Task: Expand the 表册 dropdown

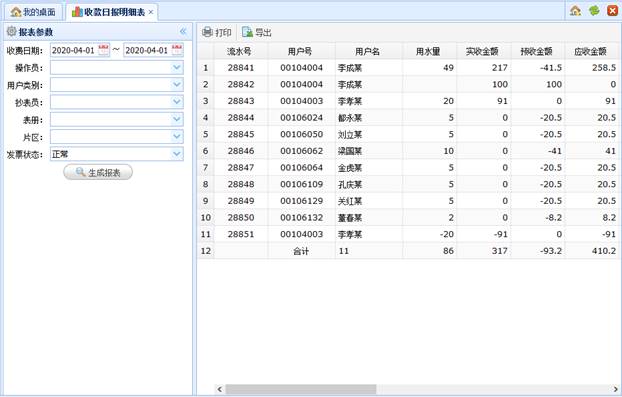Action: pyautogui.click(x=177, y=119)
